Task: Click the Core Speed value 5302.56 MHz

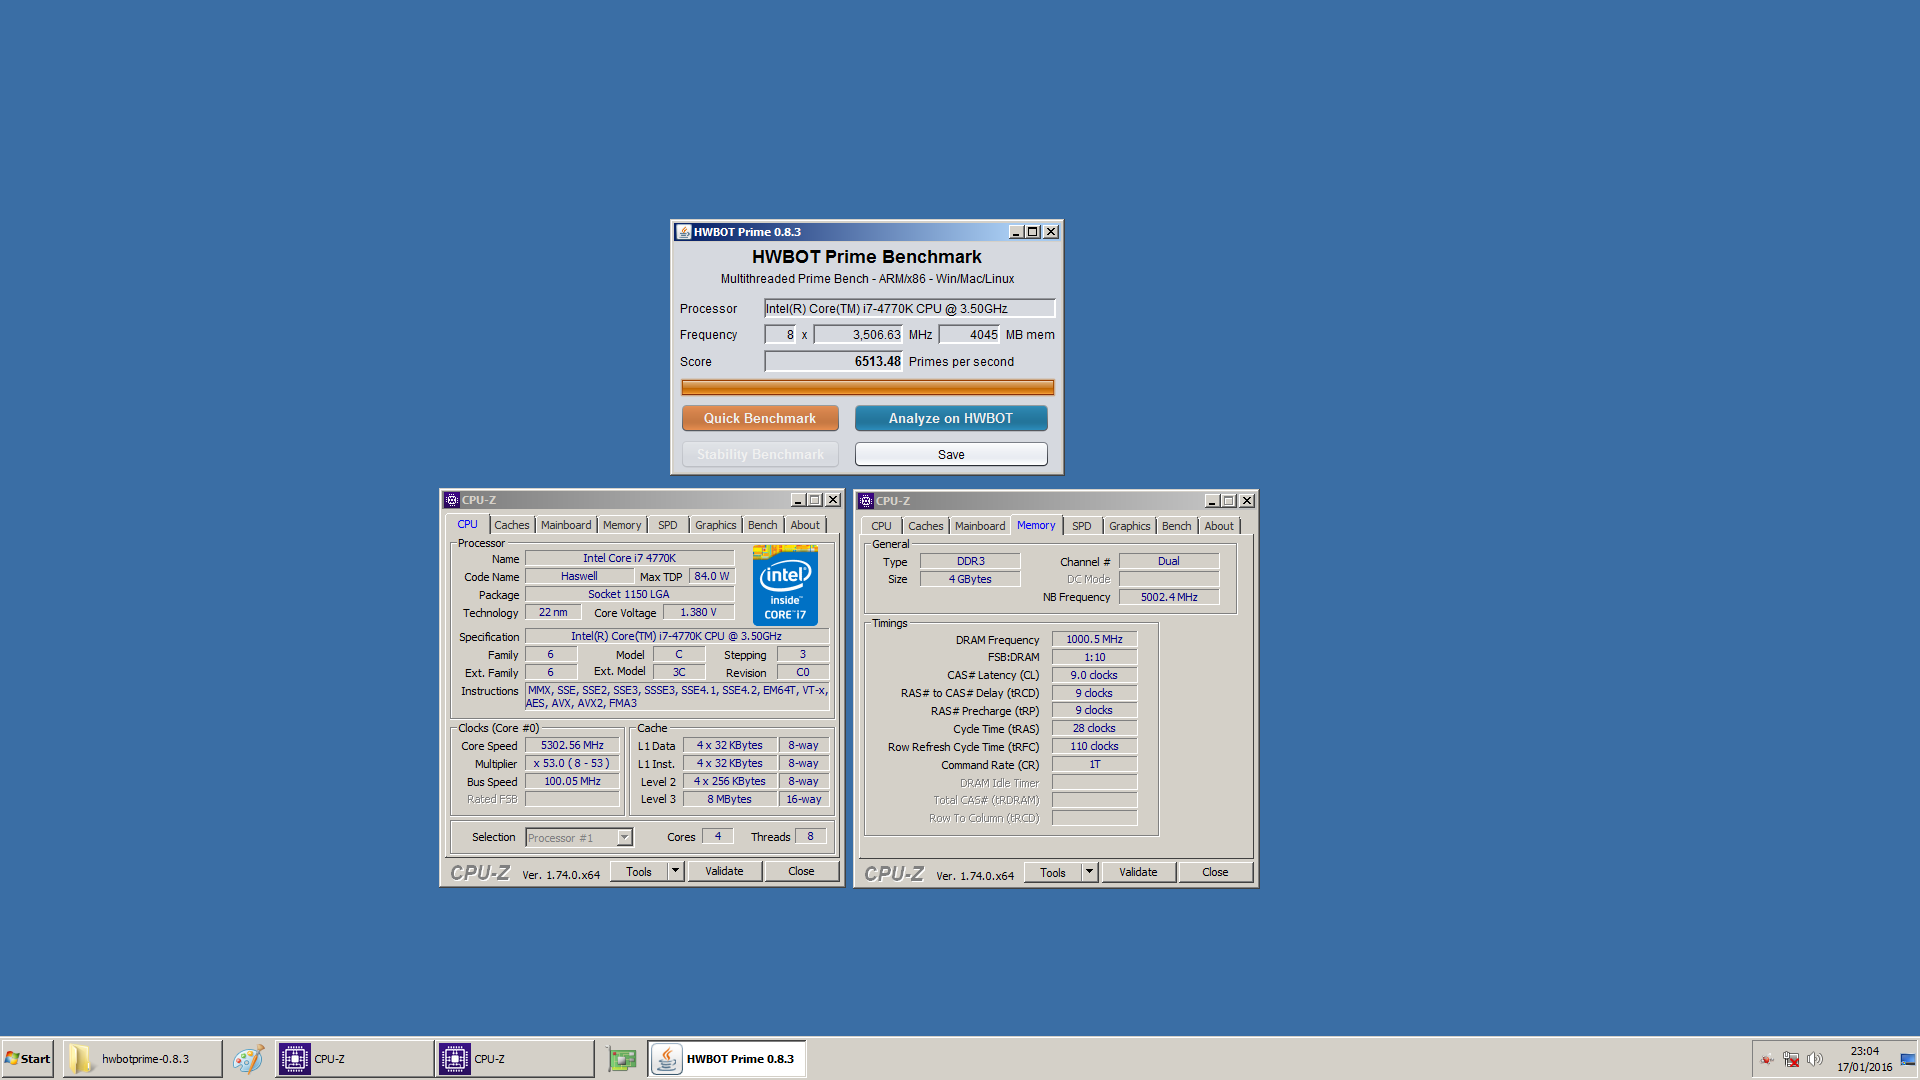Action: (572, 745)
